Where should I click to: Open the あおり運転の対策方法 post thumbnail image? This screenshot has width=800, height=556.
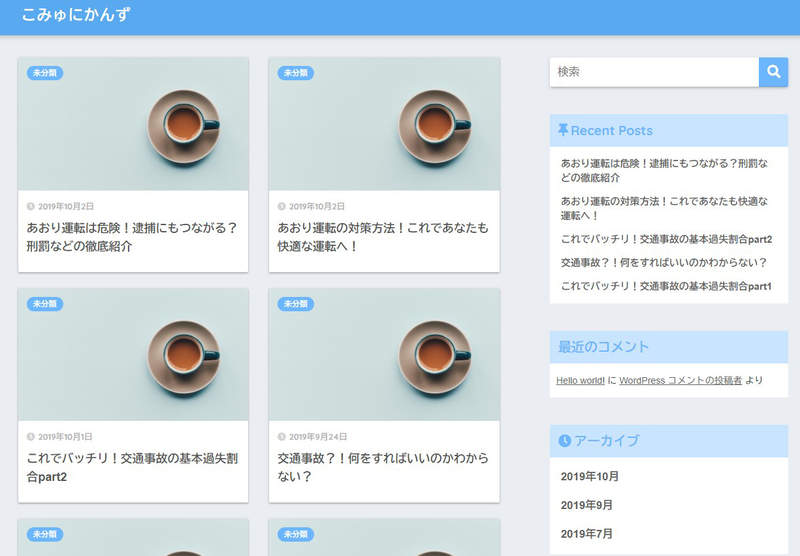pyautogui.click(x=384, y=124)
